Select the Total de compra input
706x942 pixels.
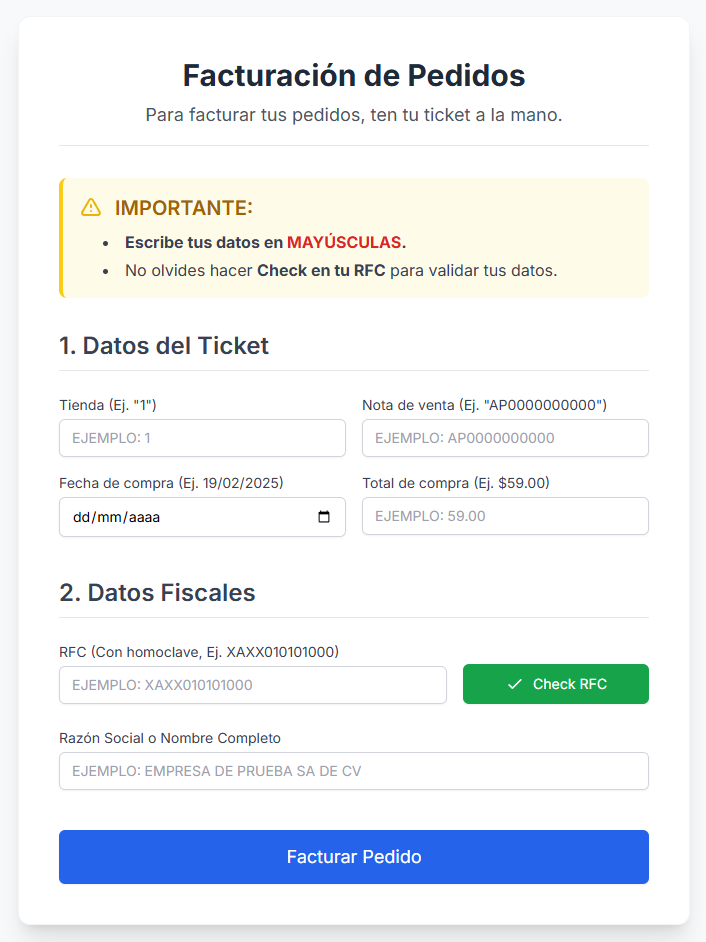point(505,516)
